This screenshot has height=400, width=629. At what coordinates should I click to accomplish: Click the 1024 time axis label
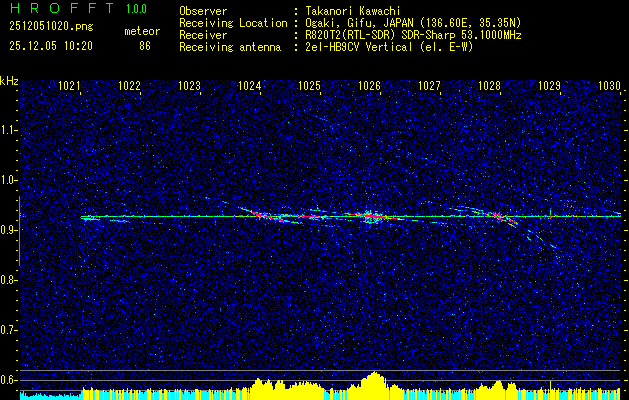tap(250, 85)
